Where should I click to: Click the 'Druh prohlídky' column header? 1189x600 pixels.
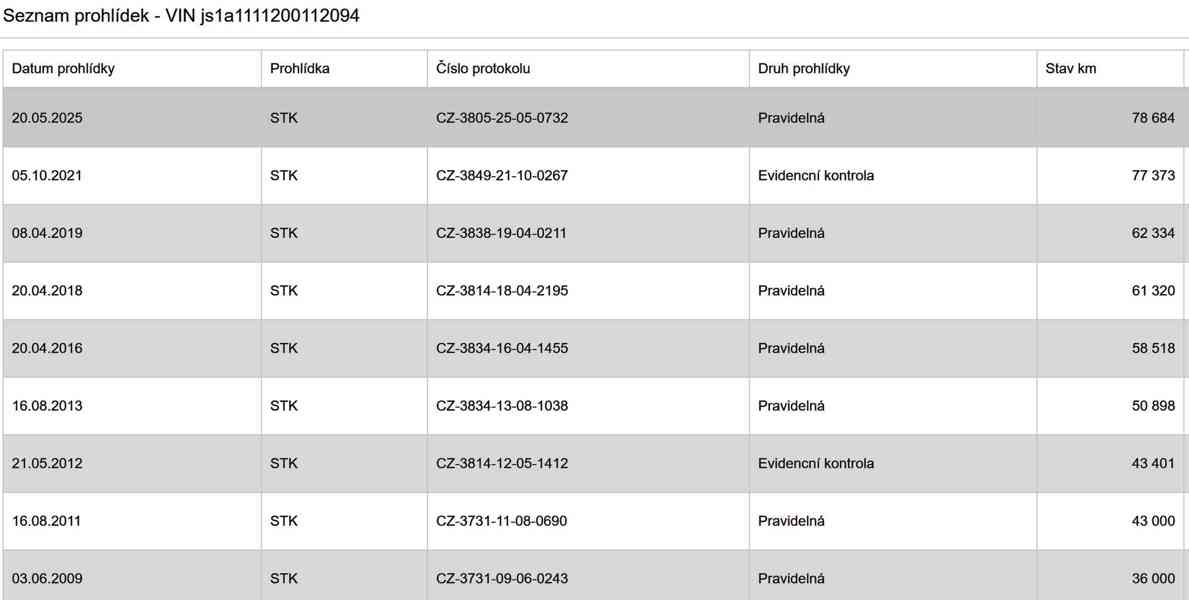pyautogui.click(x=804, y=69)
